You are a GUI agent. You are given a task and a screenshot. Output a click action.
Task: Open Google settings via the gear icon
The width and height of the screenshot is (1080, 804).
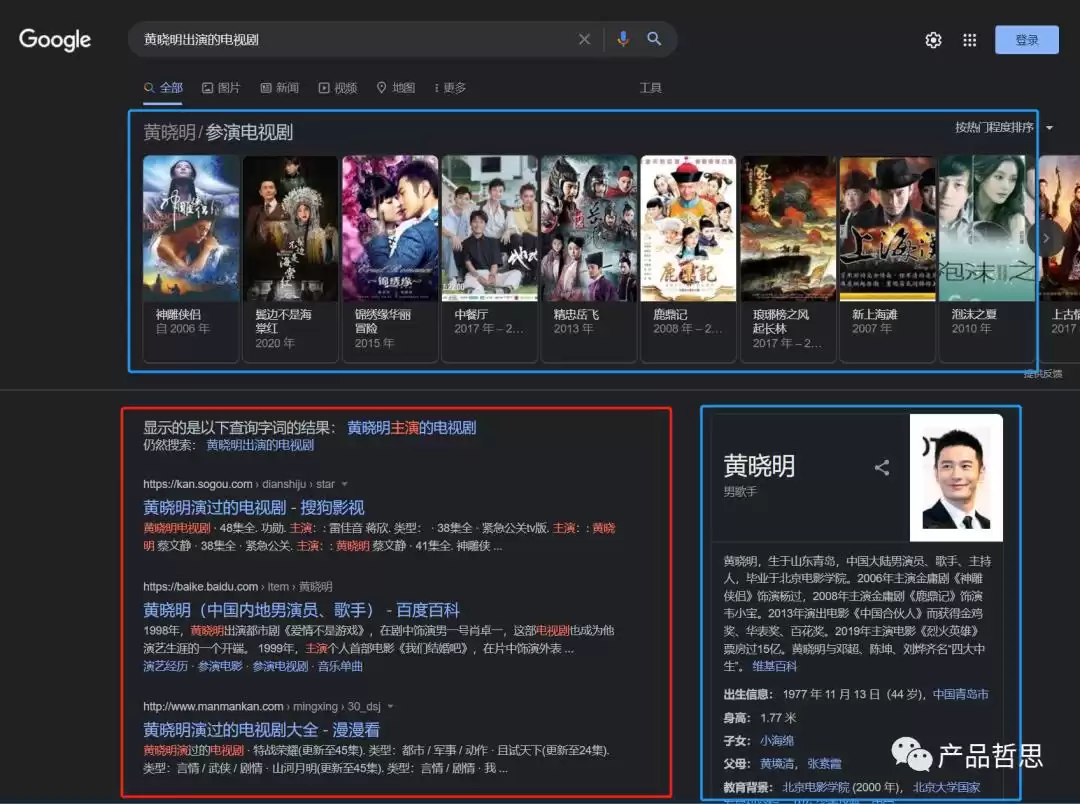pos(933,39)
